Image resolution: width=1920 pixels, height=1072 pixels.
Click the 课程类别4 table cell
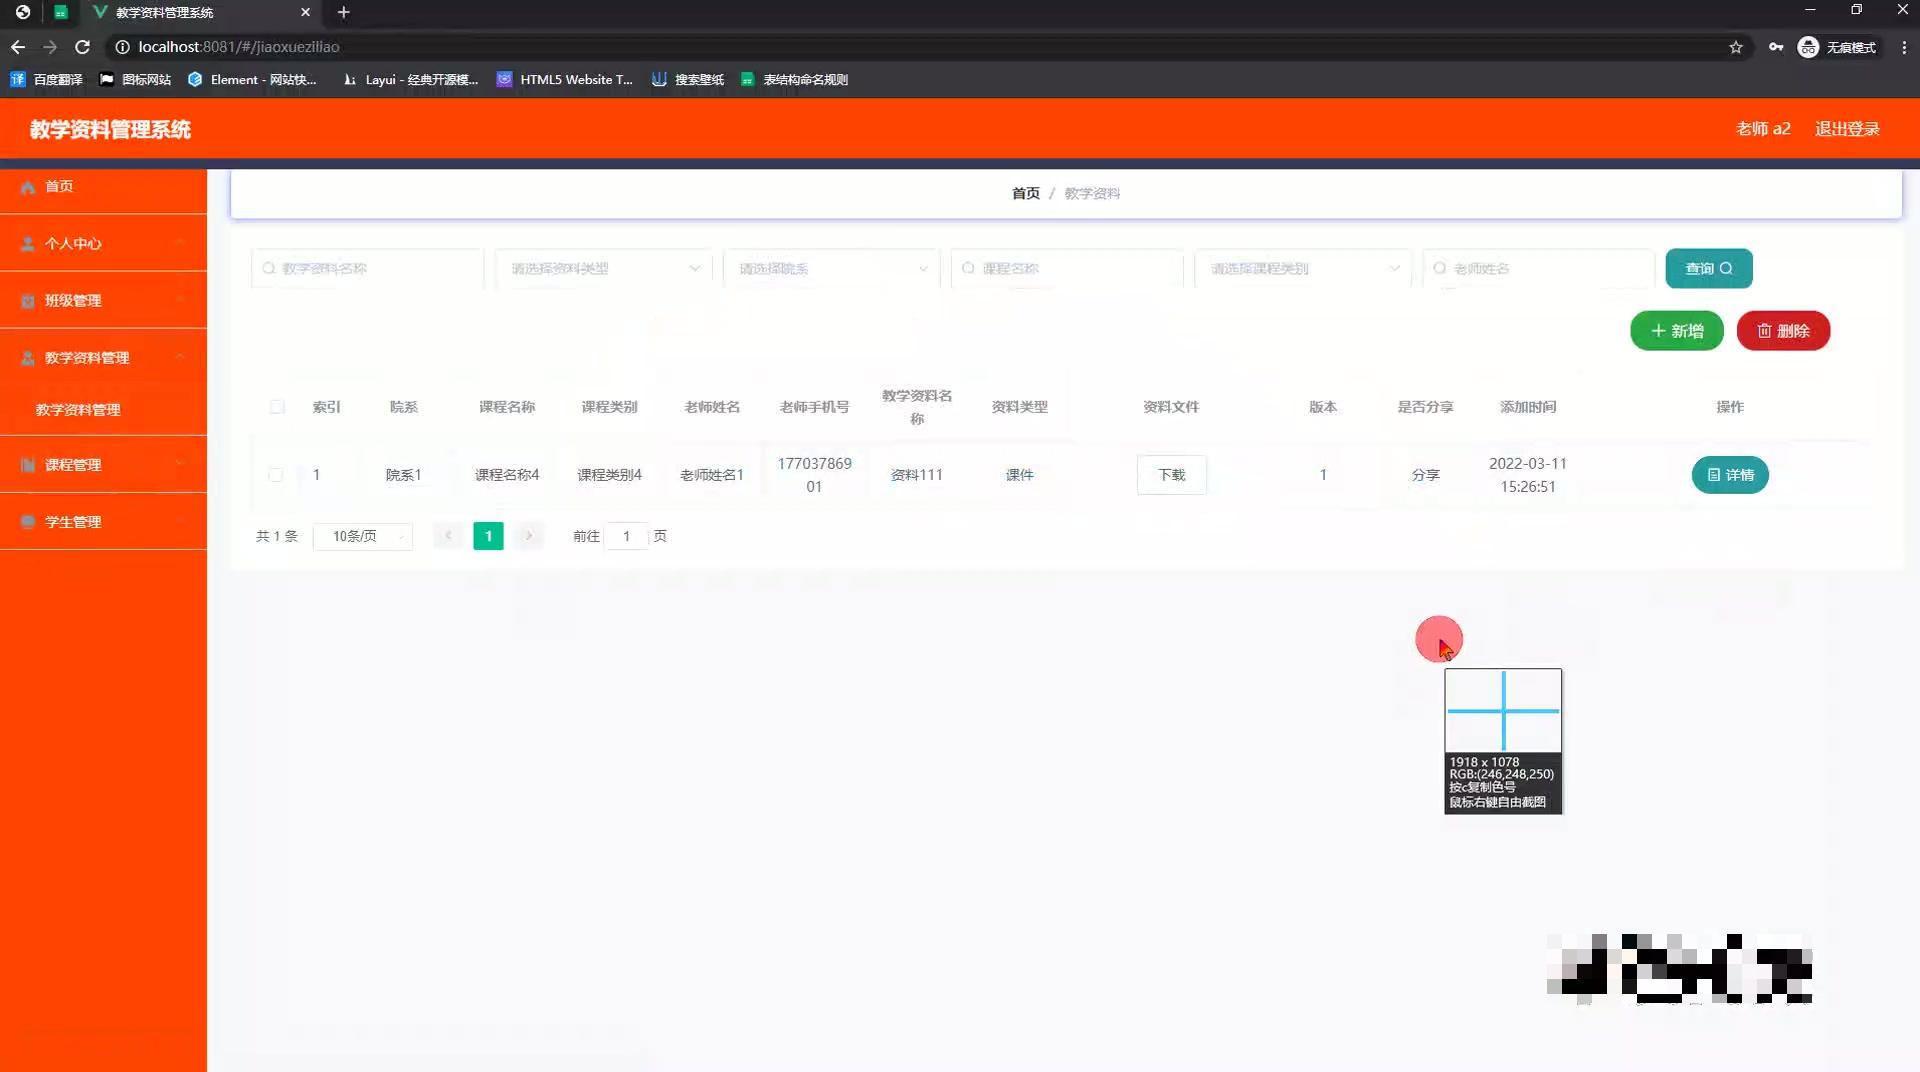tap(609, 475)
